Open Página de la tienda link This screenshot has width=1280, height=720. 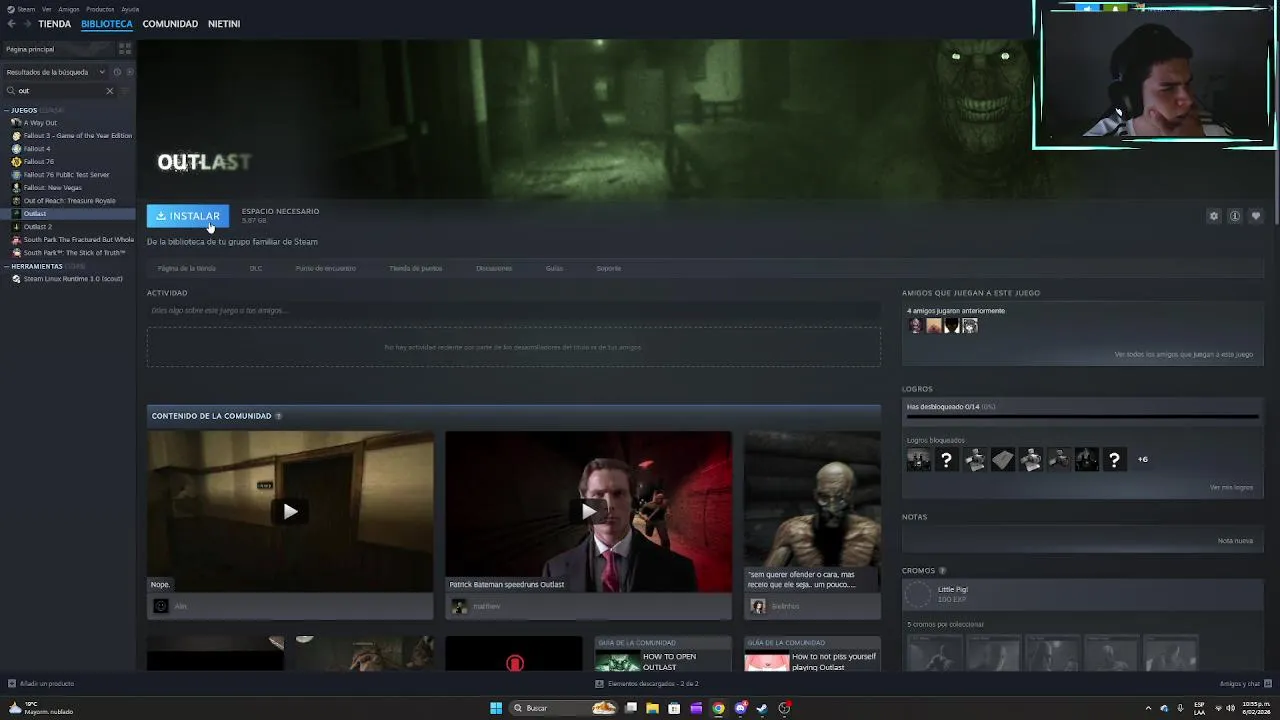(187, 268)
